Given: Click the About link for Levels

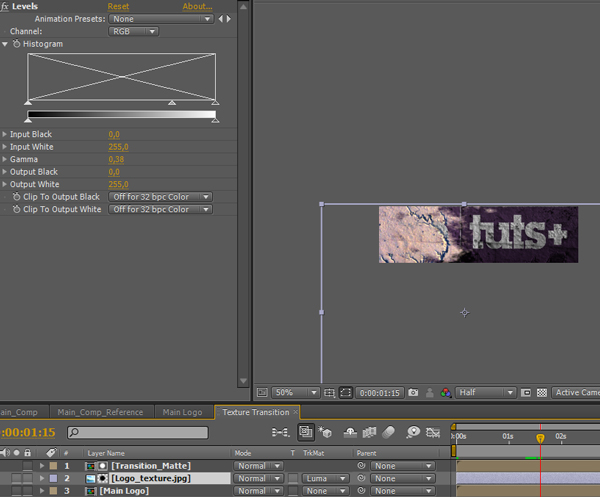Looking at the screenshot, I should tap(196, 6).
